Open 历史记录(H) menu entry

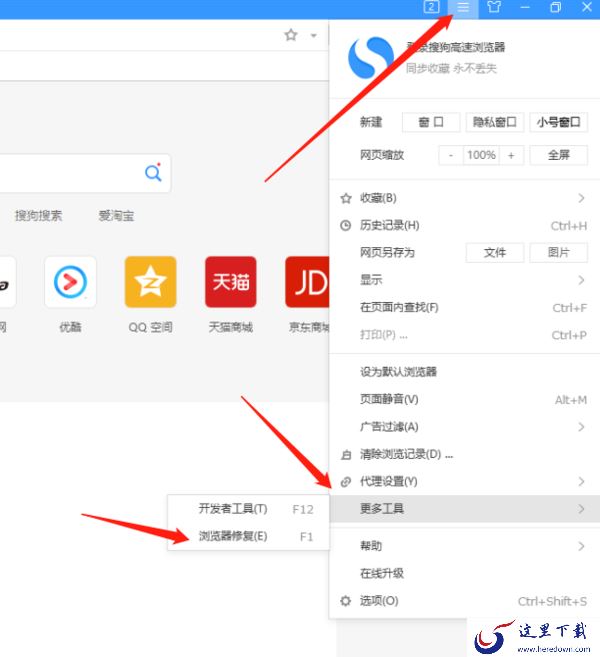(x=465, y=225)
